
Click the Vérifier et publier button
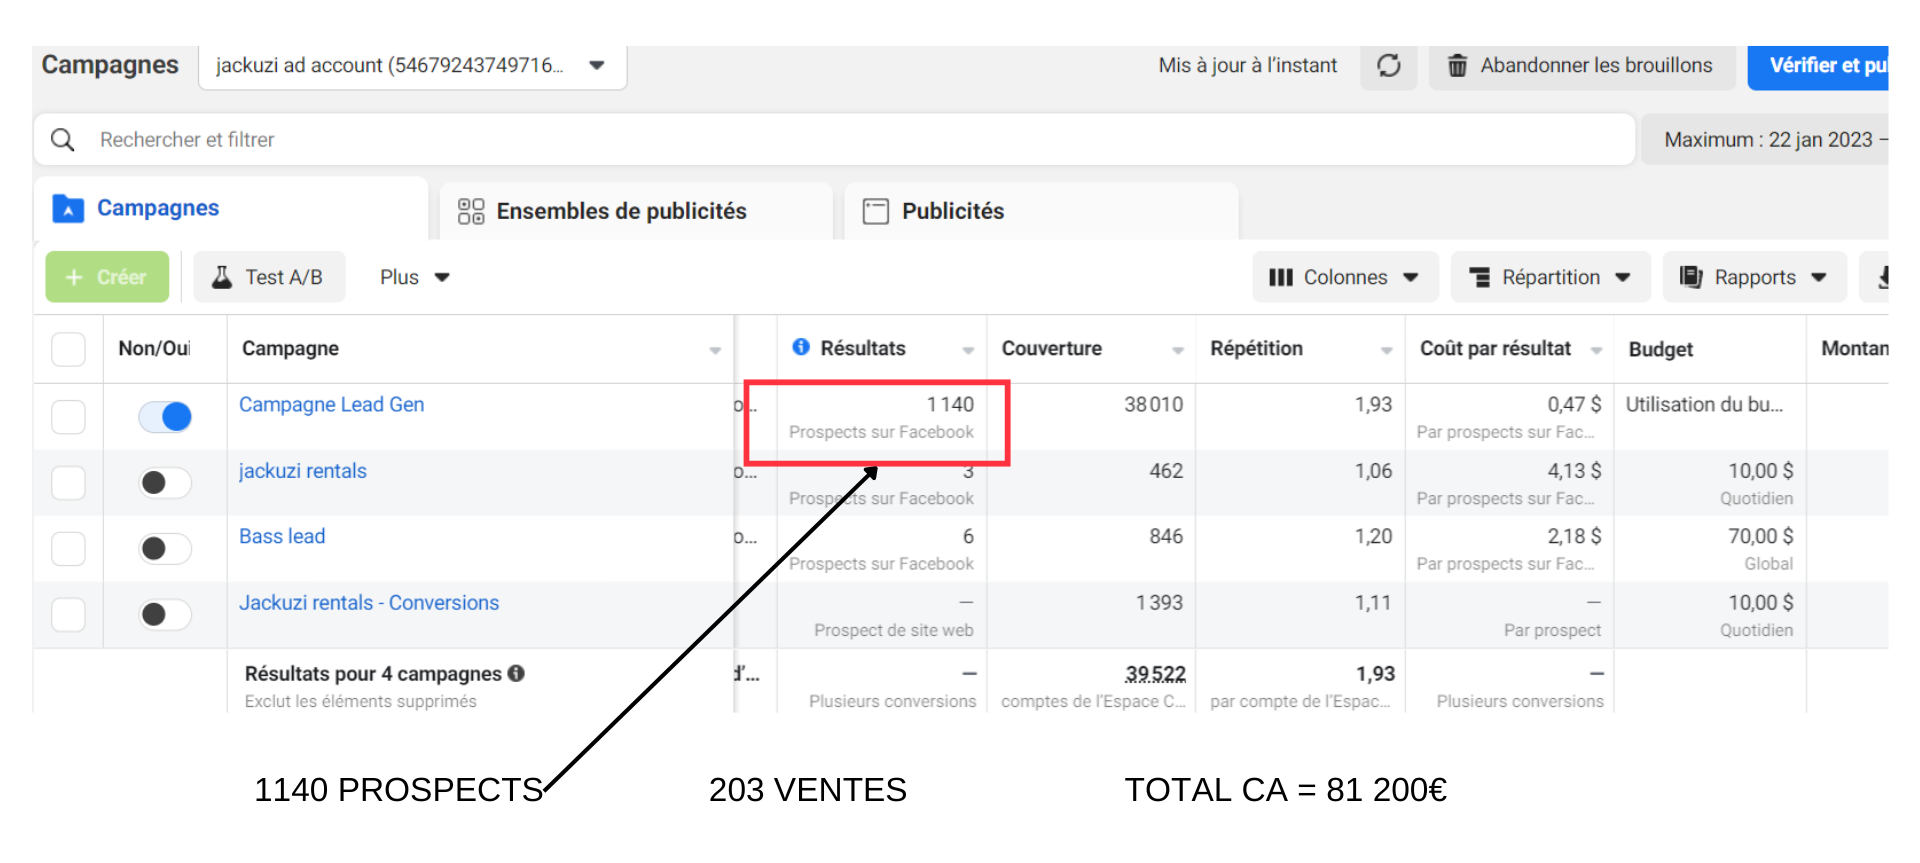pyautogui.click(x=1818, y=66)
